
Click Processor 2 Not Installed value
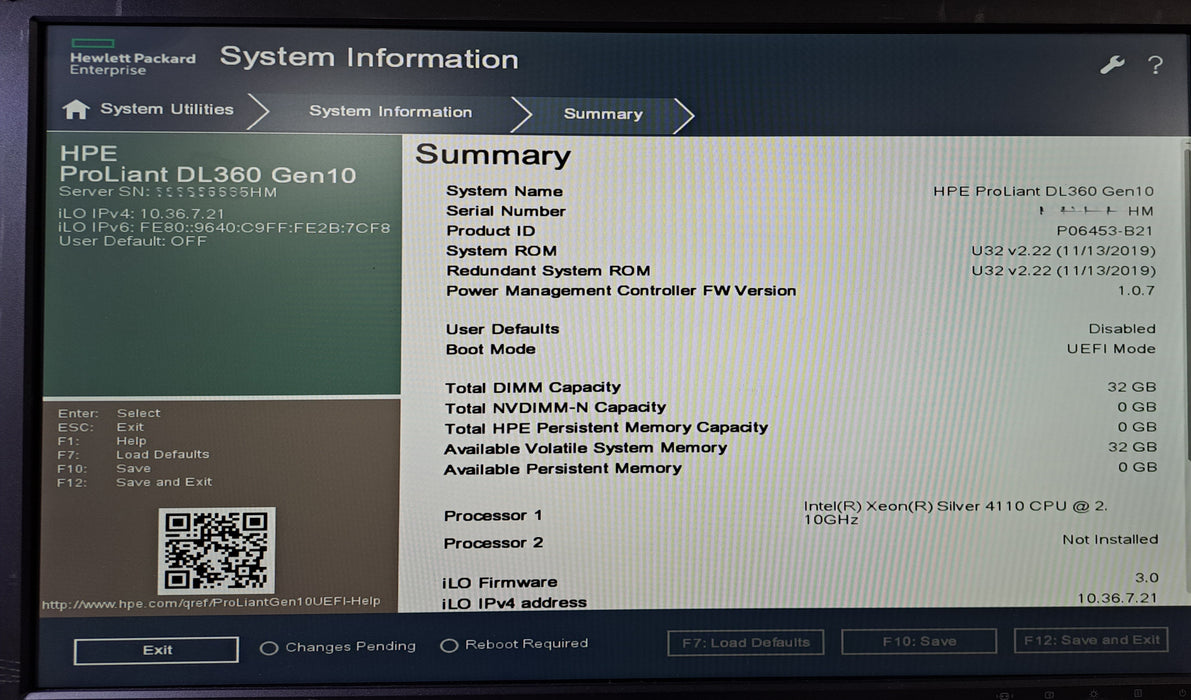pyautogui.click(x=1110, y=540)
